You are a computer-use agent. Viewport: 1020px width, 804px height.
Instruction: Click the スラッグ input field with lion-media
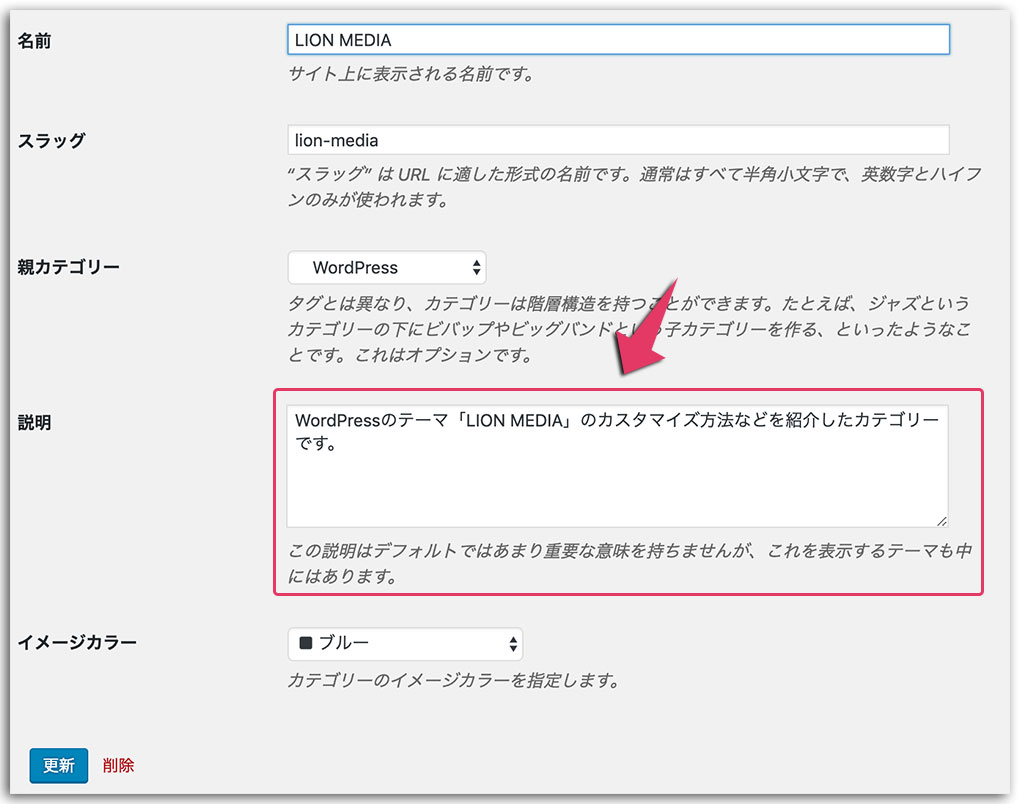pos(617,140)
